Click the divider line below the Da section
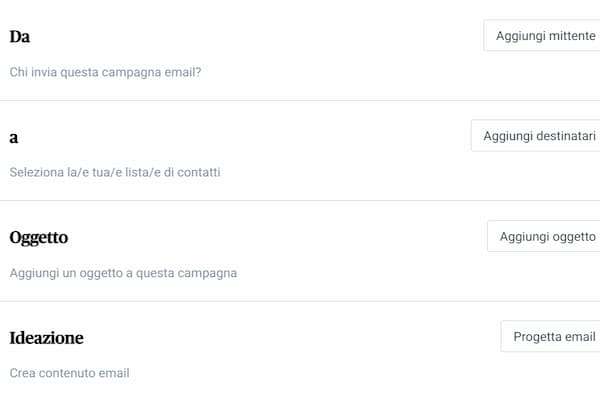This screenshot has width=600, height=400. 300,100
